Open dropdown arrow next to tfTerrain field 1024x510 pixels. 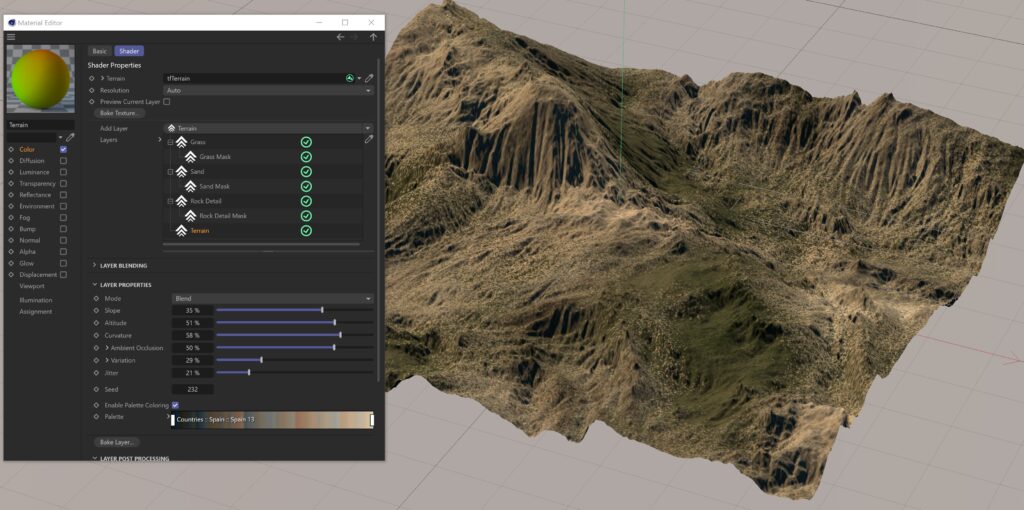tap(359, 78)
